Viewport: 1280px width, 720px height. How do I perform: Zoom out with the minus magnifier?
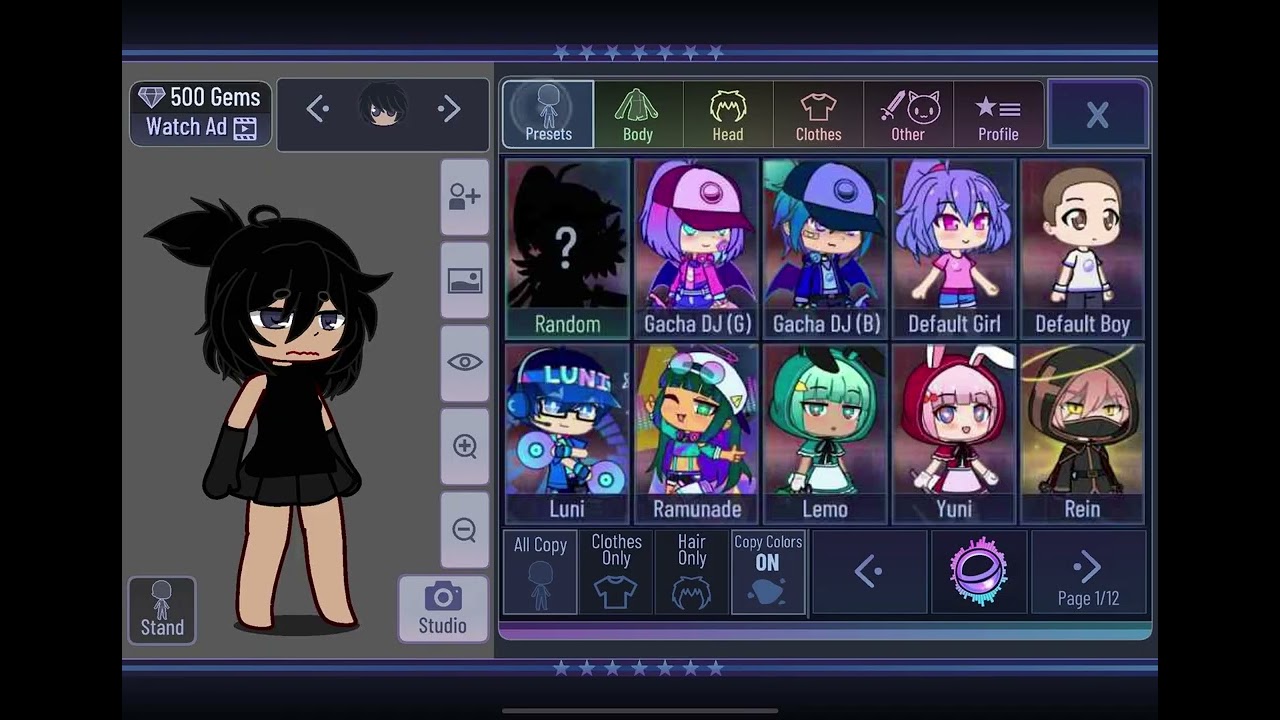click(x=465, y=530)
